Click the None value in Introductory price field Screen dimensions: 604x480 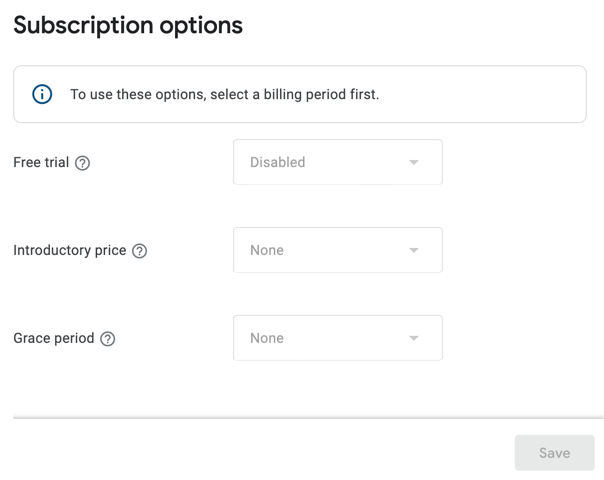[267, 250]
